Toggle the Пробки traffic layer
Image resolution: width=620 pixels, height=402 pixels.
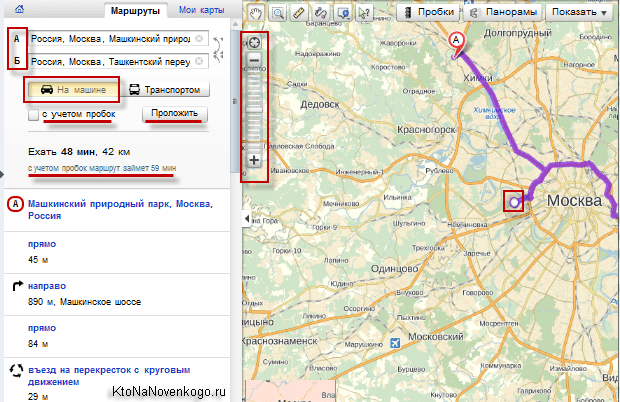[x=437, y=13]
